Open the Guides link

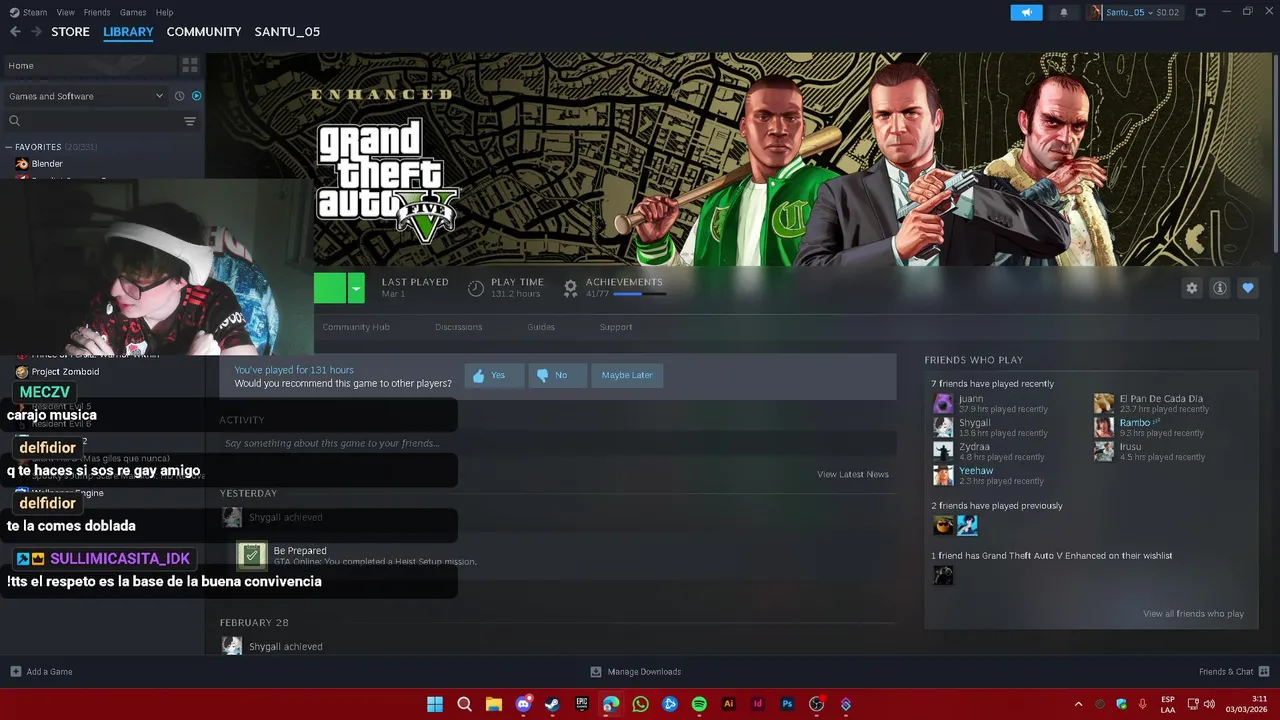(541, 327)
